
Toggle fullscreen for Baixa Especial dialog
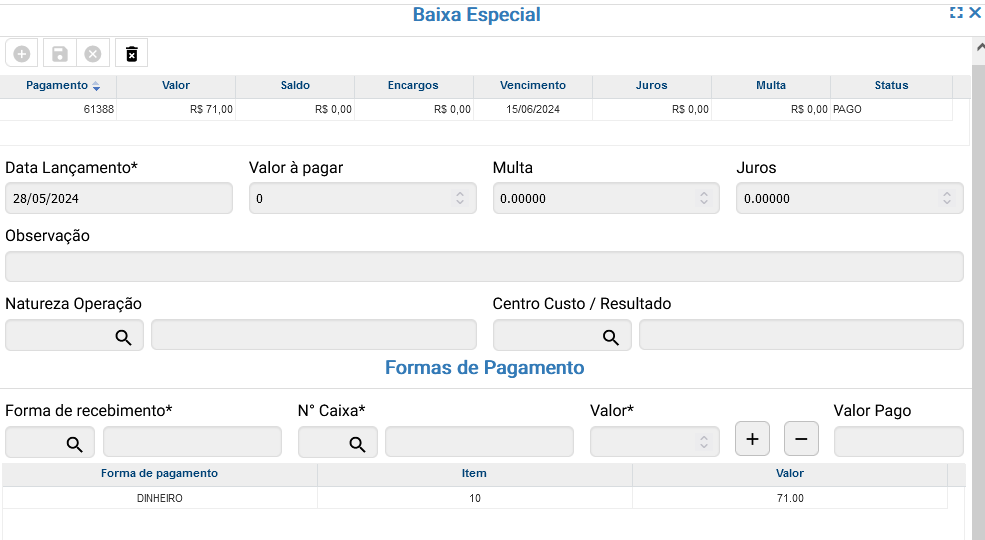(956, 13)
